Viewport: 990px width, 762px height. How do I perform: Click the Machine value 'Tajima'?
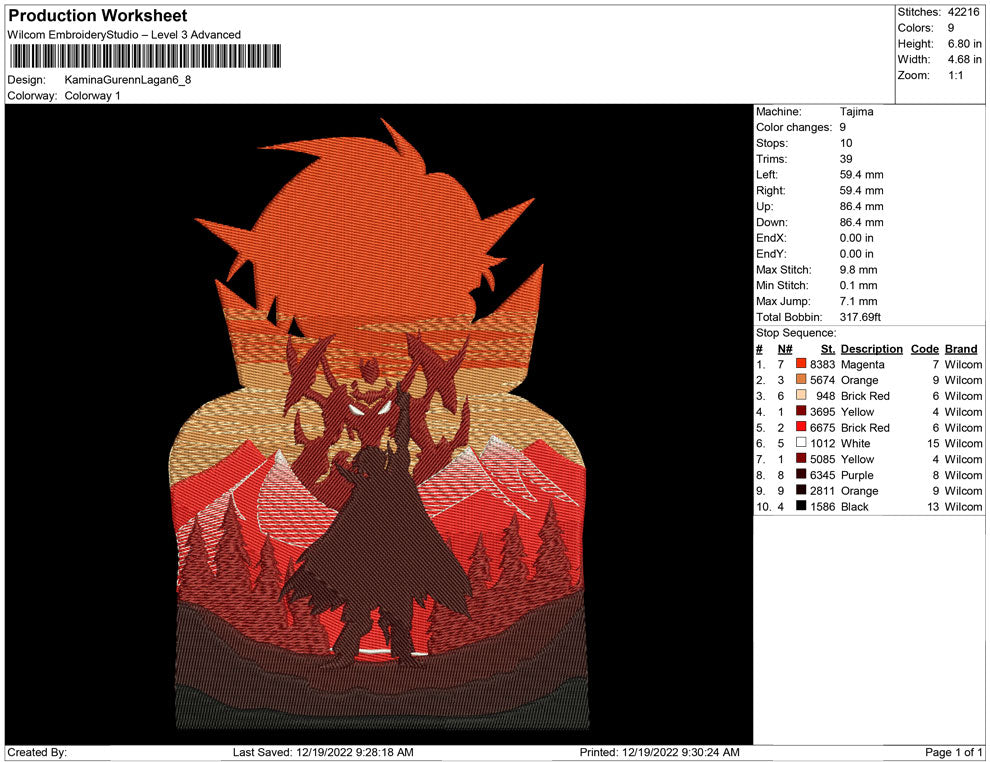coord(856,112)
